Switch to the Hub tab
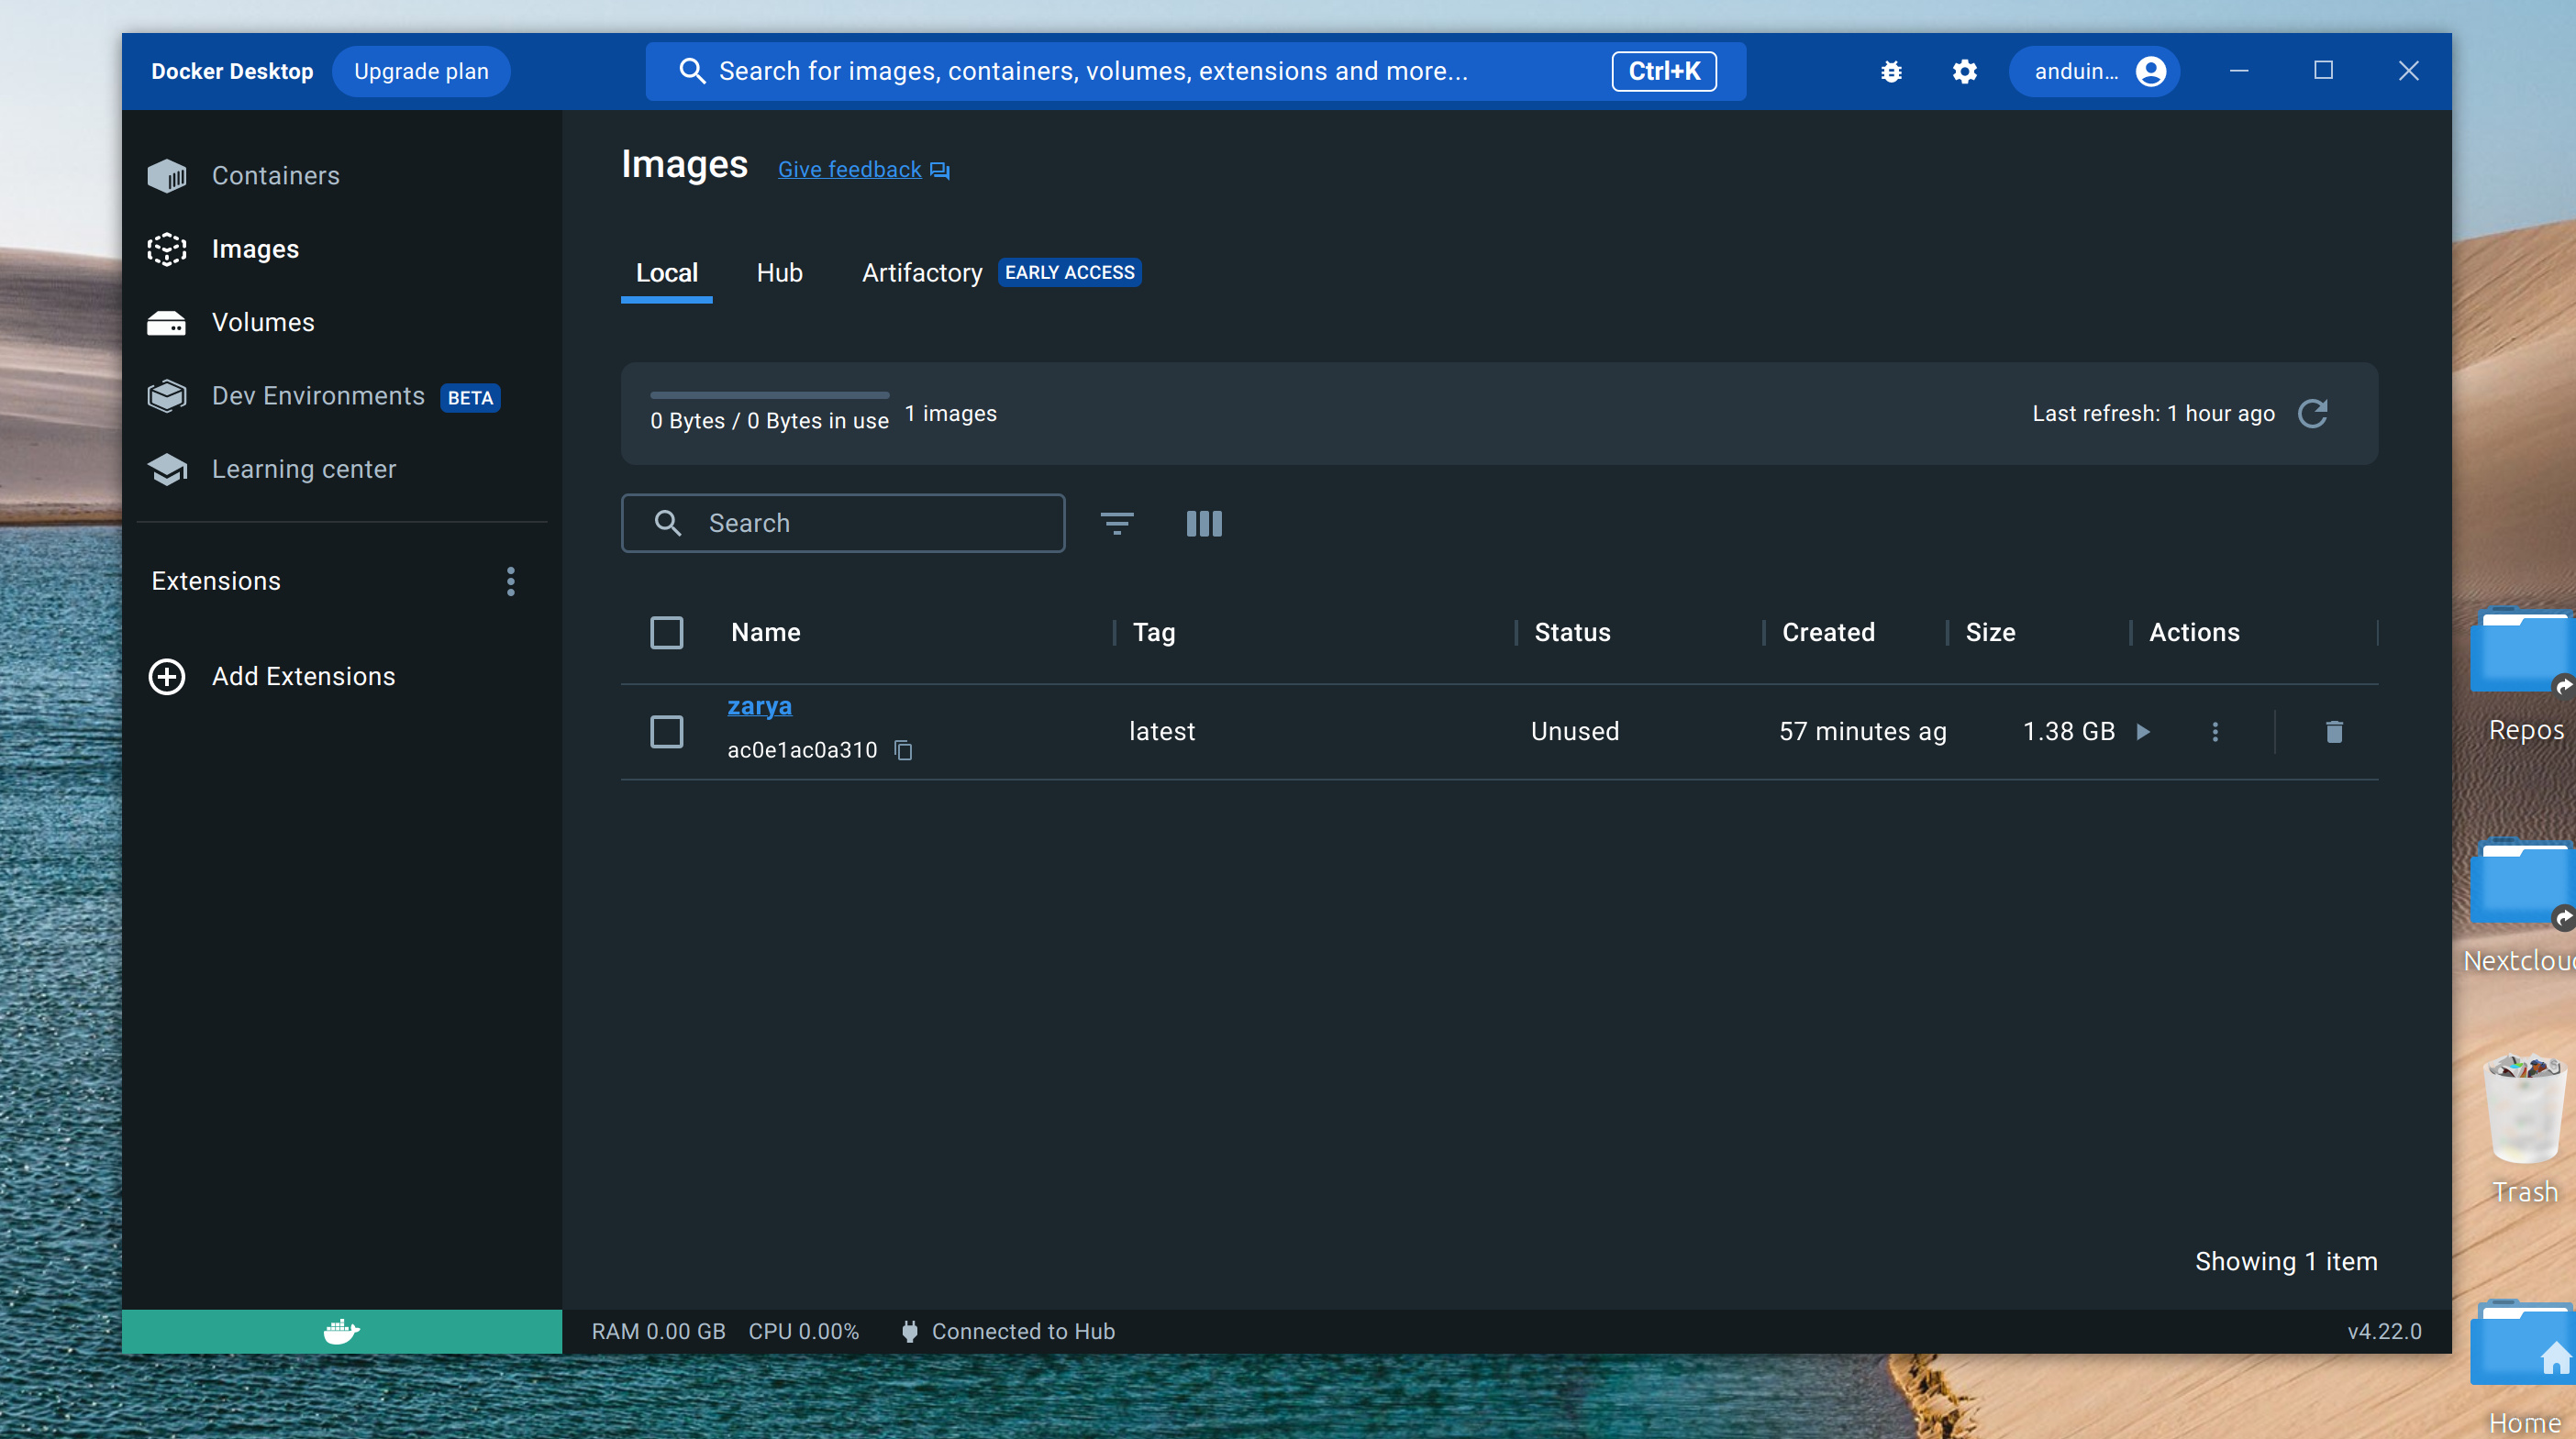This screenshot has width=2576, height=1439. [x=779, y=273]
